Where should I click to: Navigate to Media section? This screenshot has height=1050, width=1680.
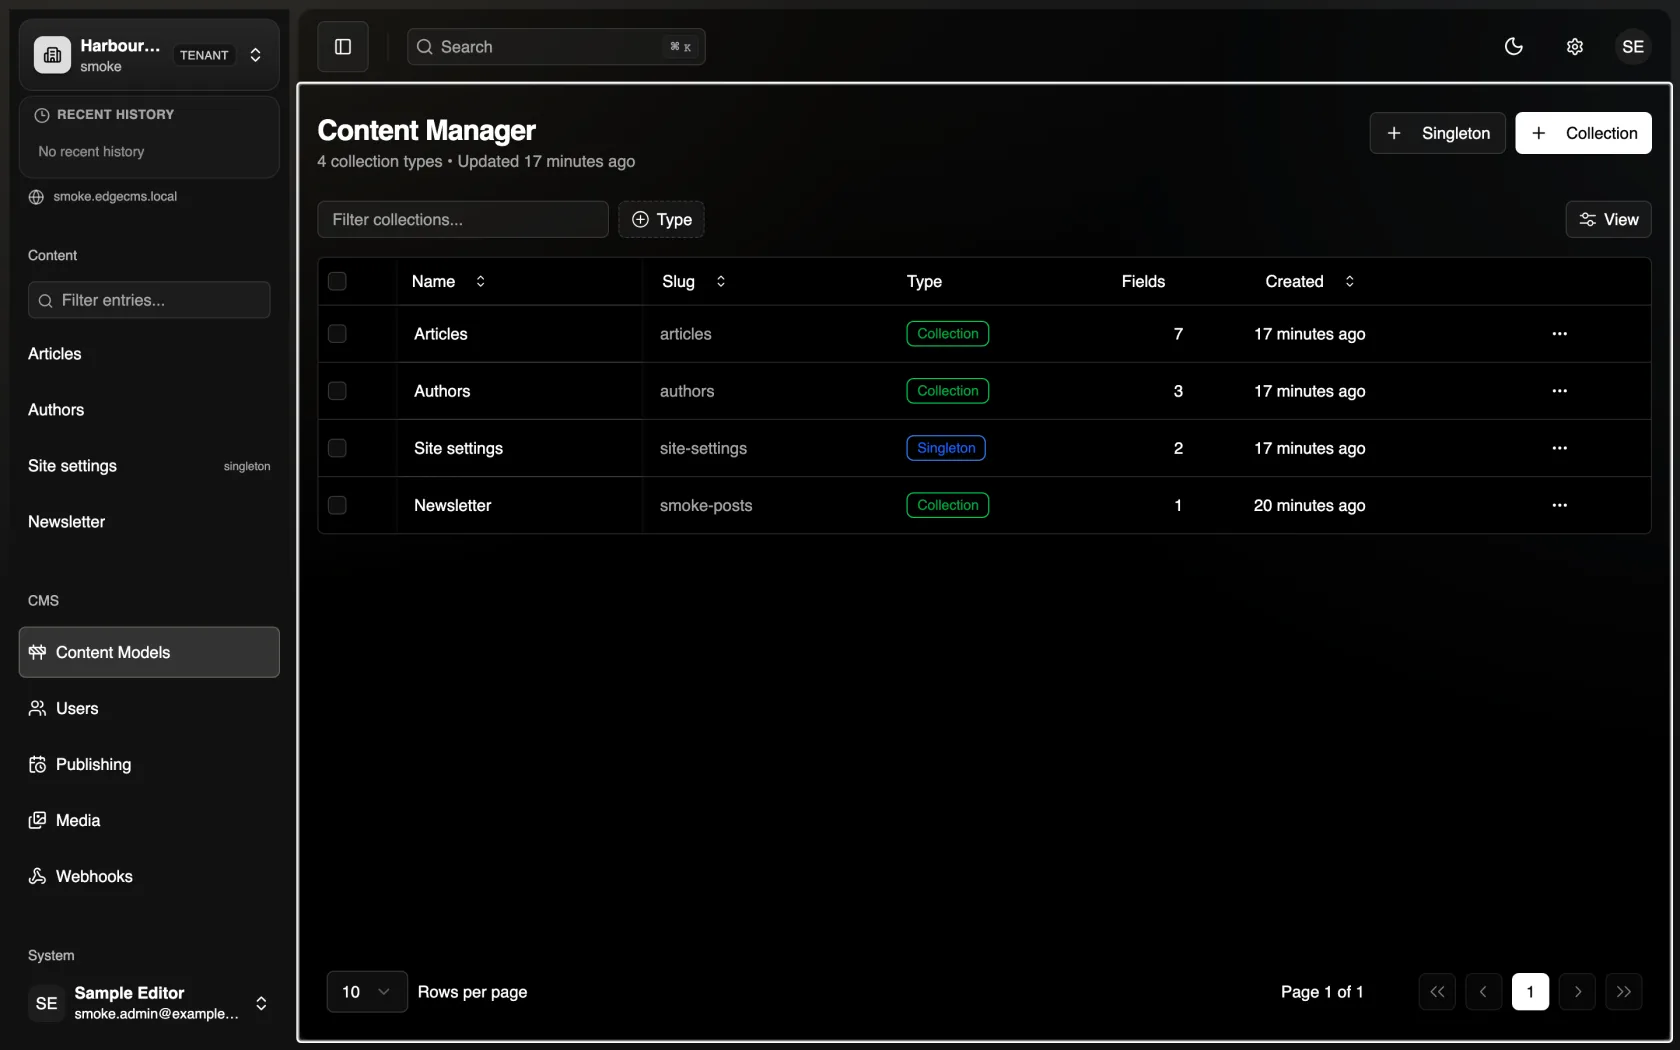click(x=149, y=820)
